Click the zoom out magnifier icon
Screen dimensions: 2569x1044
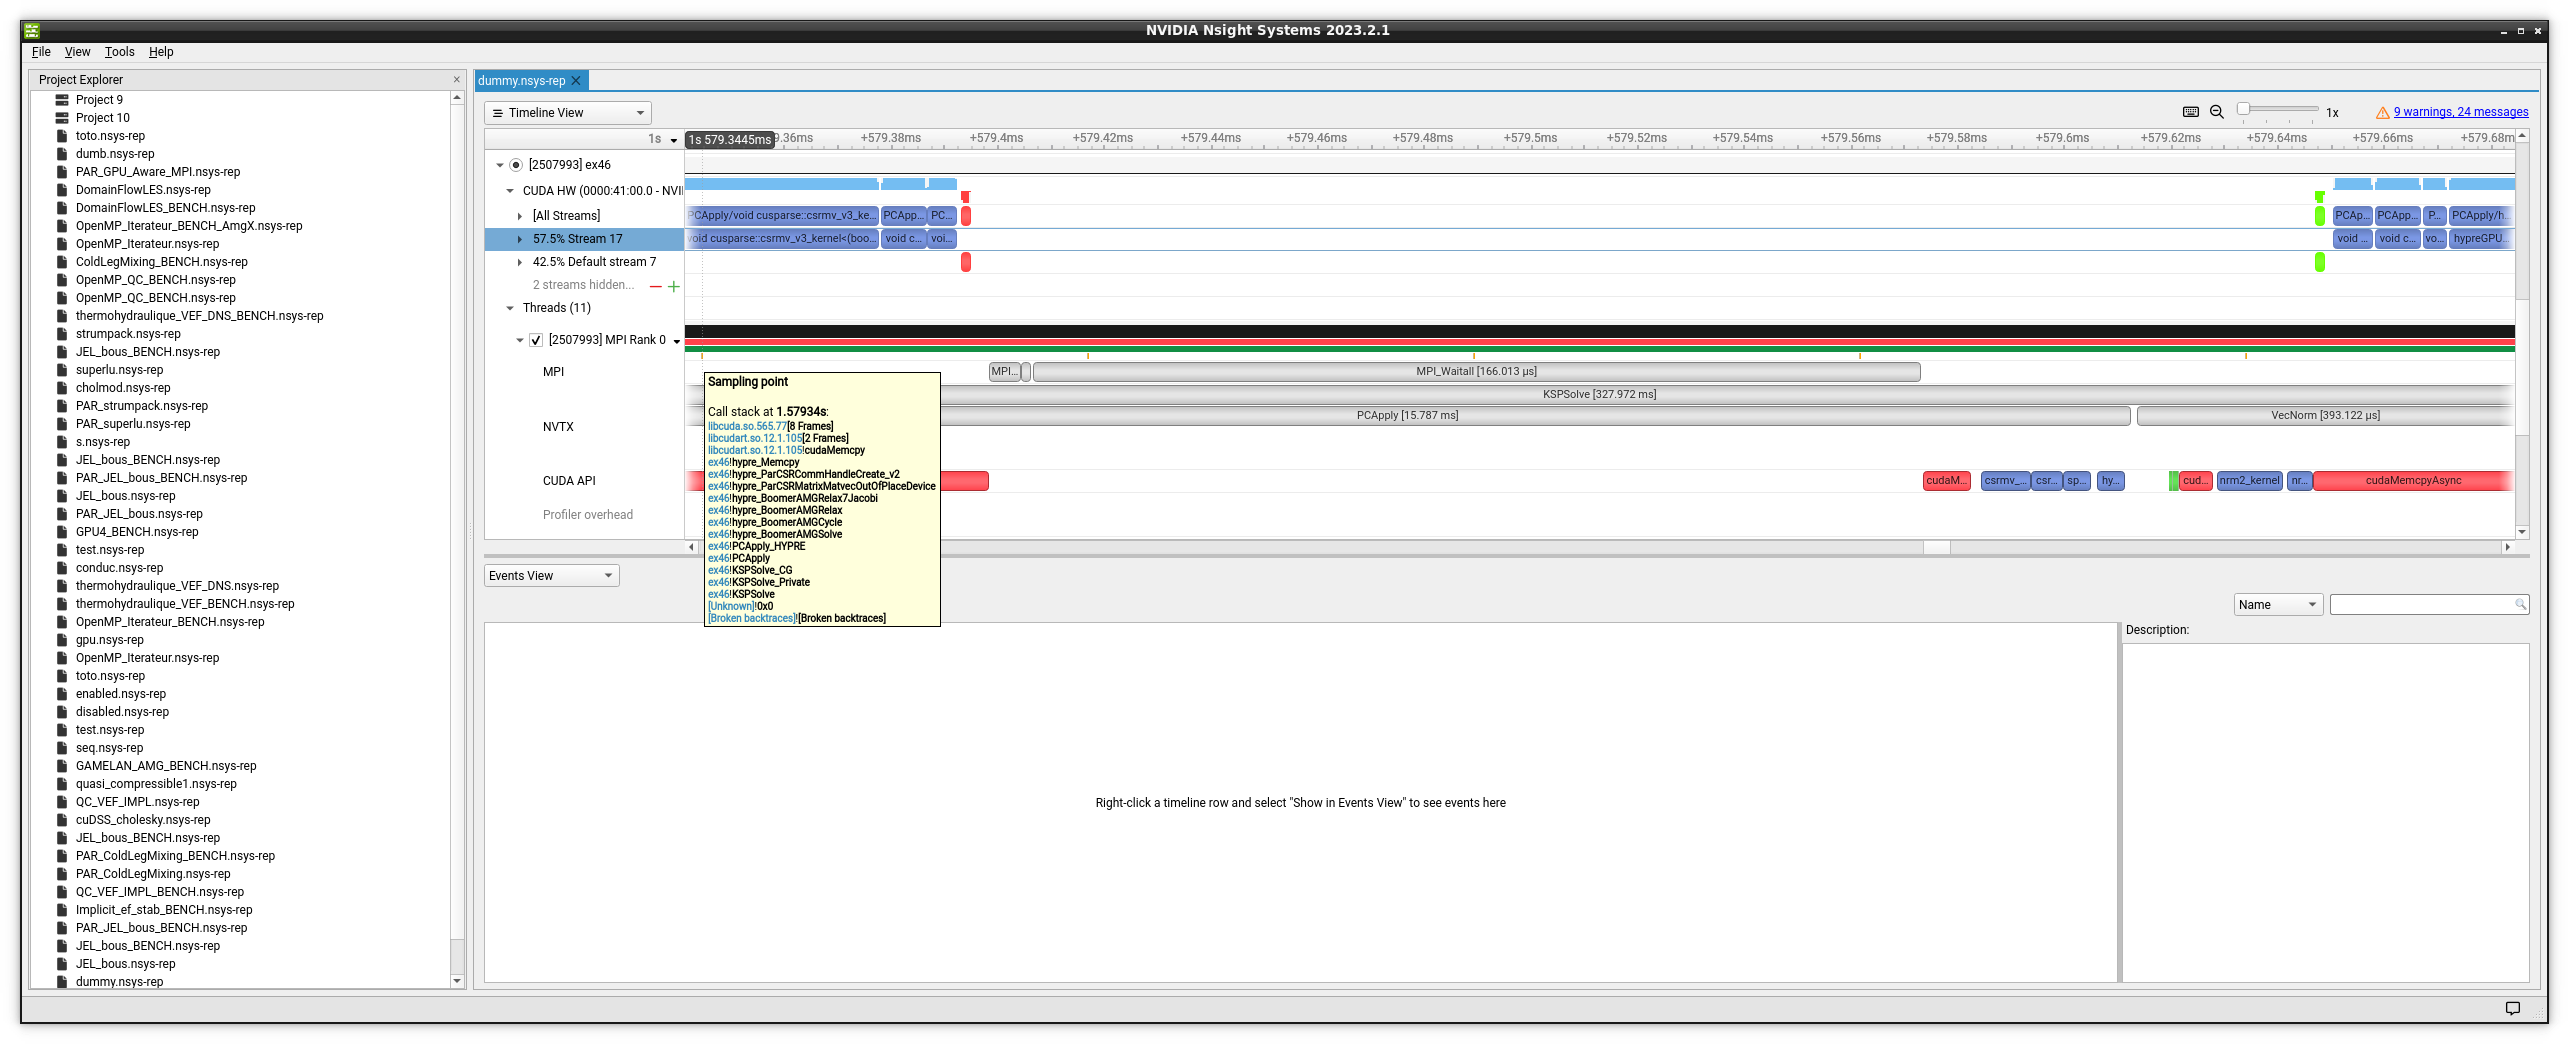(2217, 112)
